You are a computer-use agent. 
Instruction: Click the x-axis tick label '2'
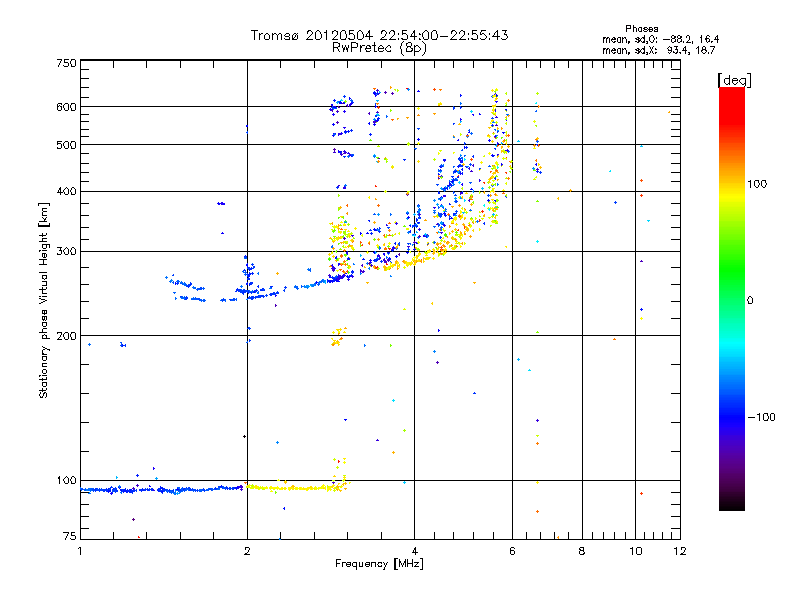tap(247, 551)
